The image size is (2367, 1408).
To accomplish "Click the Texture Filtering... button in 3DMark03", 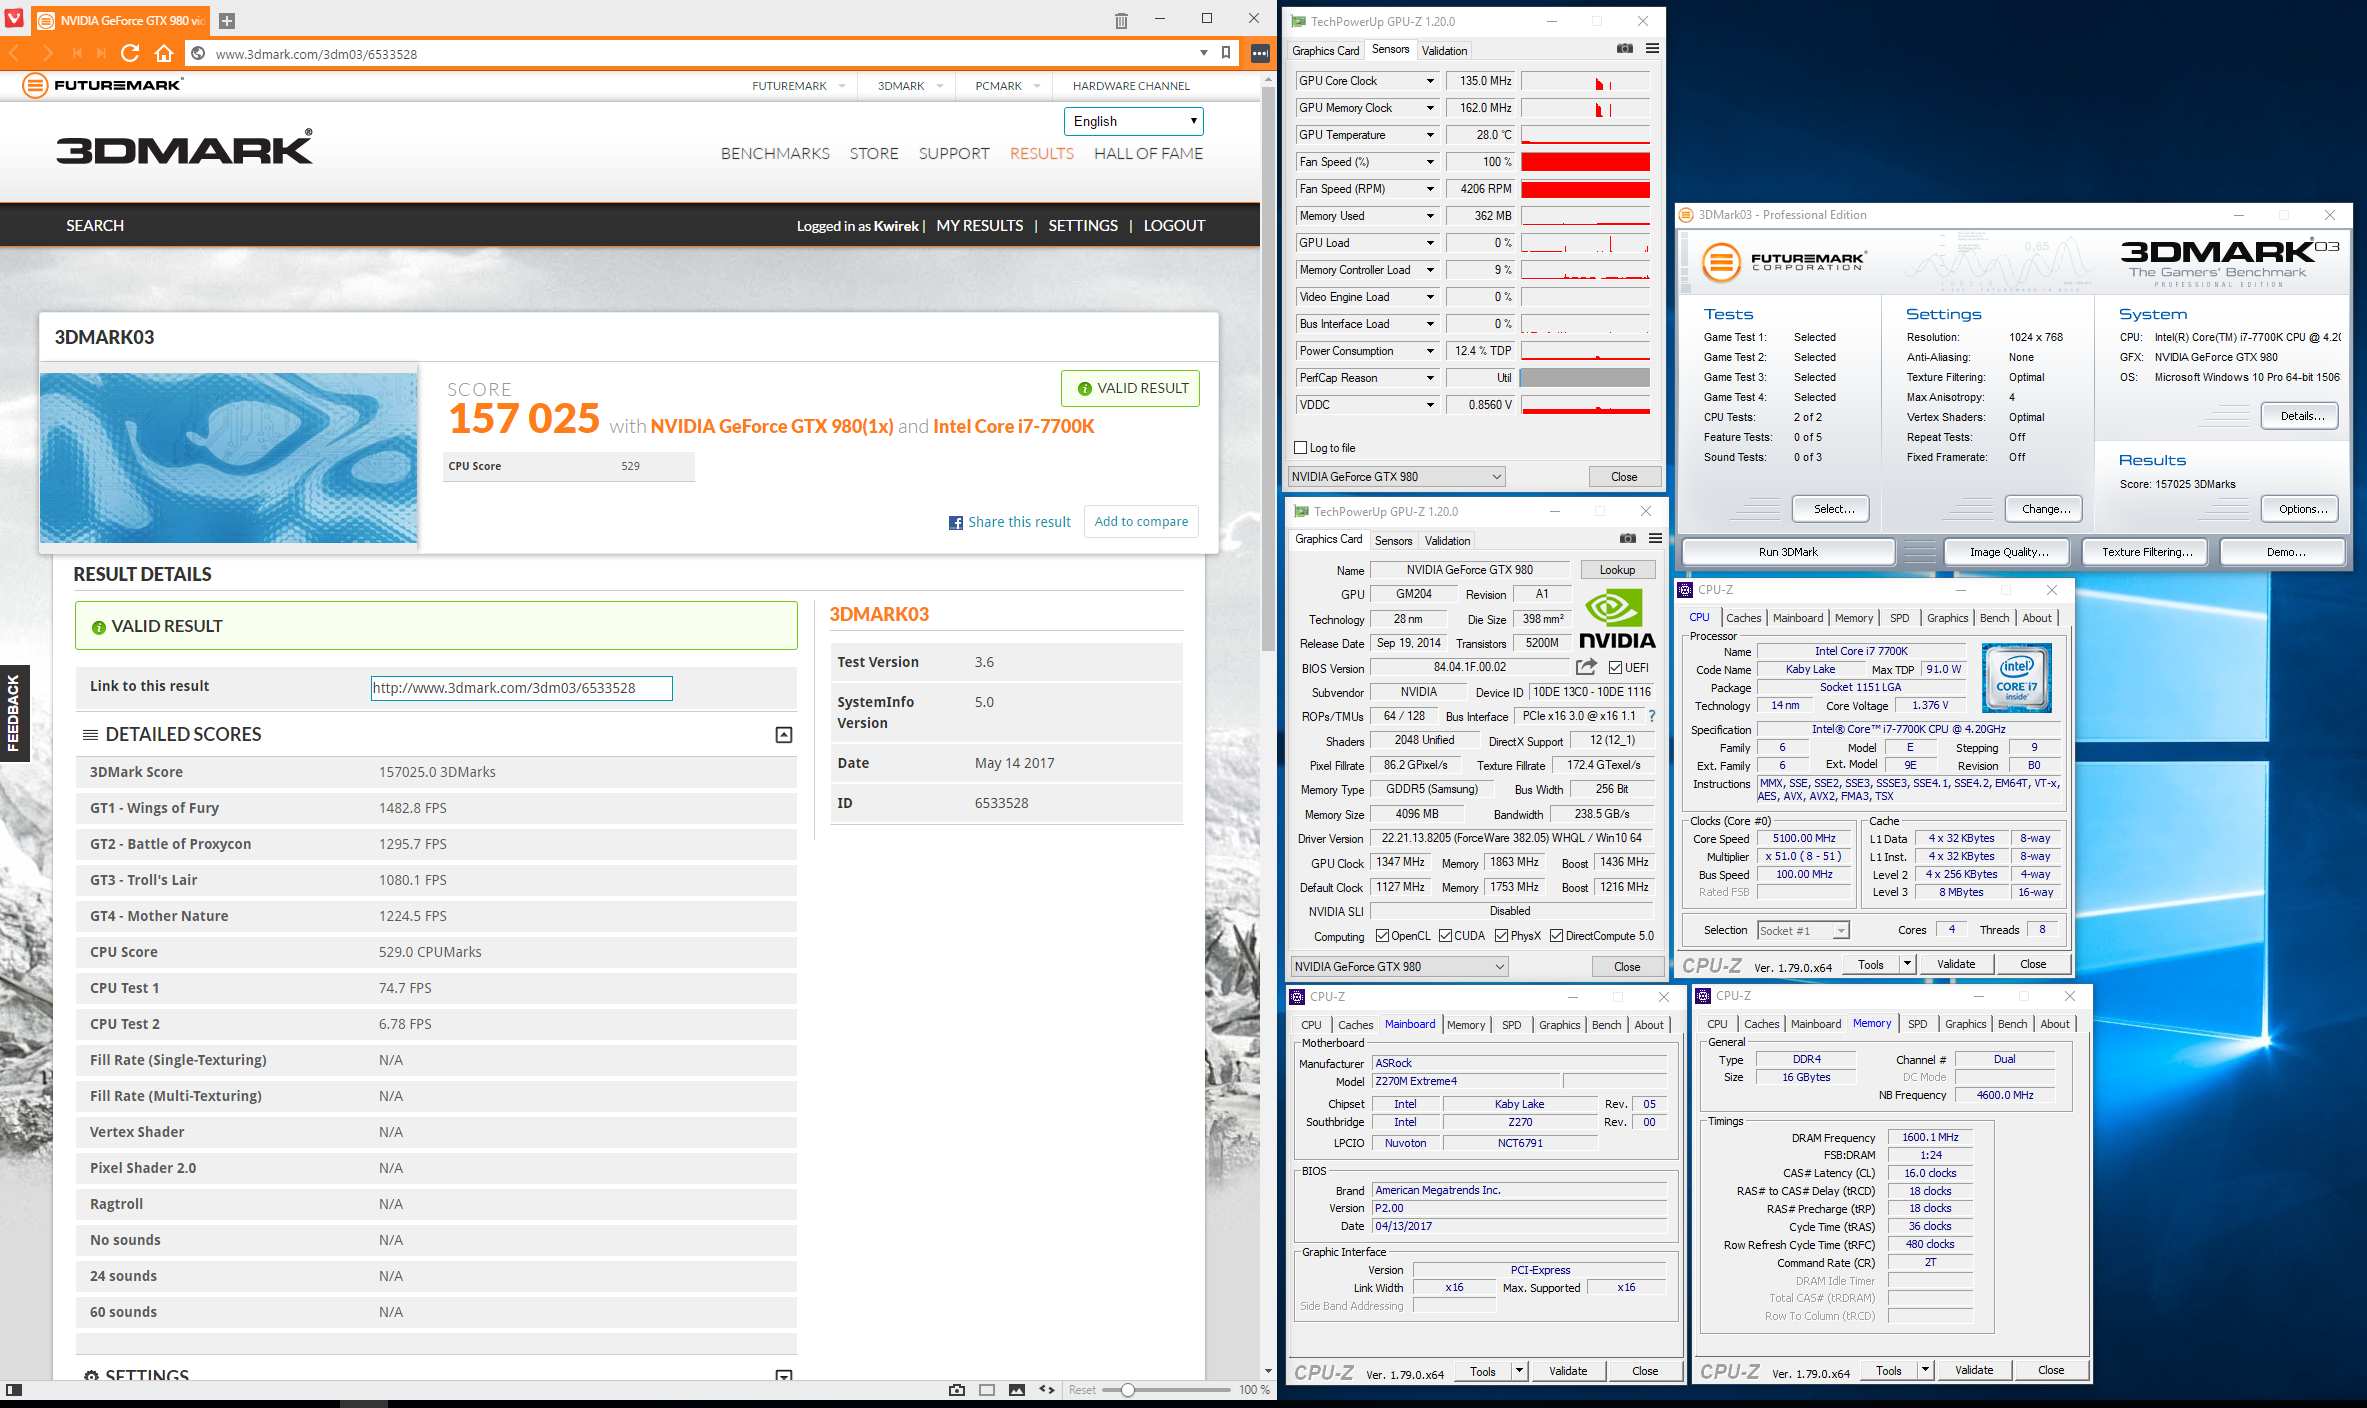I will (x=2146, y=552).
